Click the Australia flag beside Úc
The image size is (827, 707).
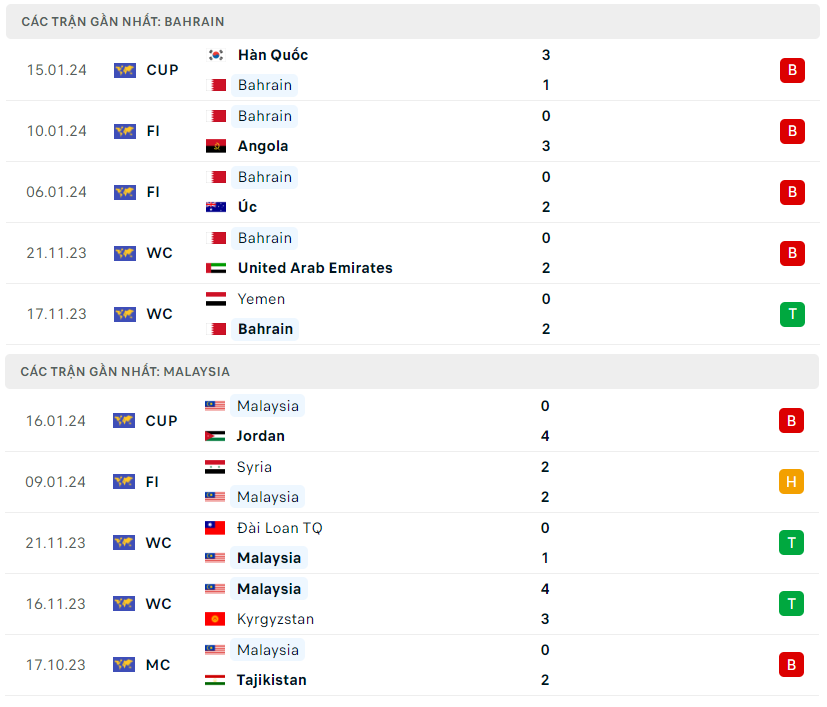coord(216,207)
